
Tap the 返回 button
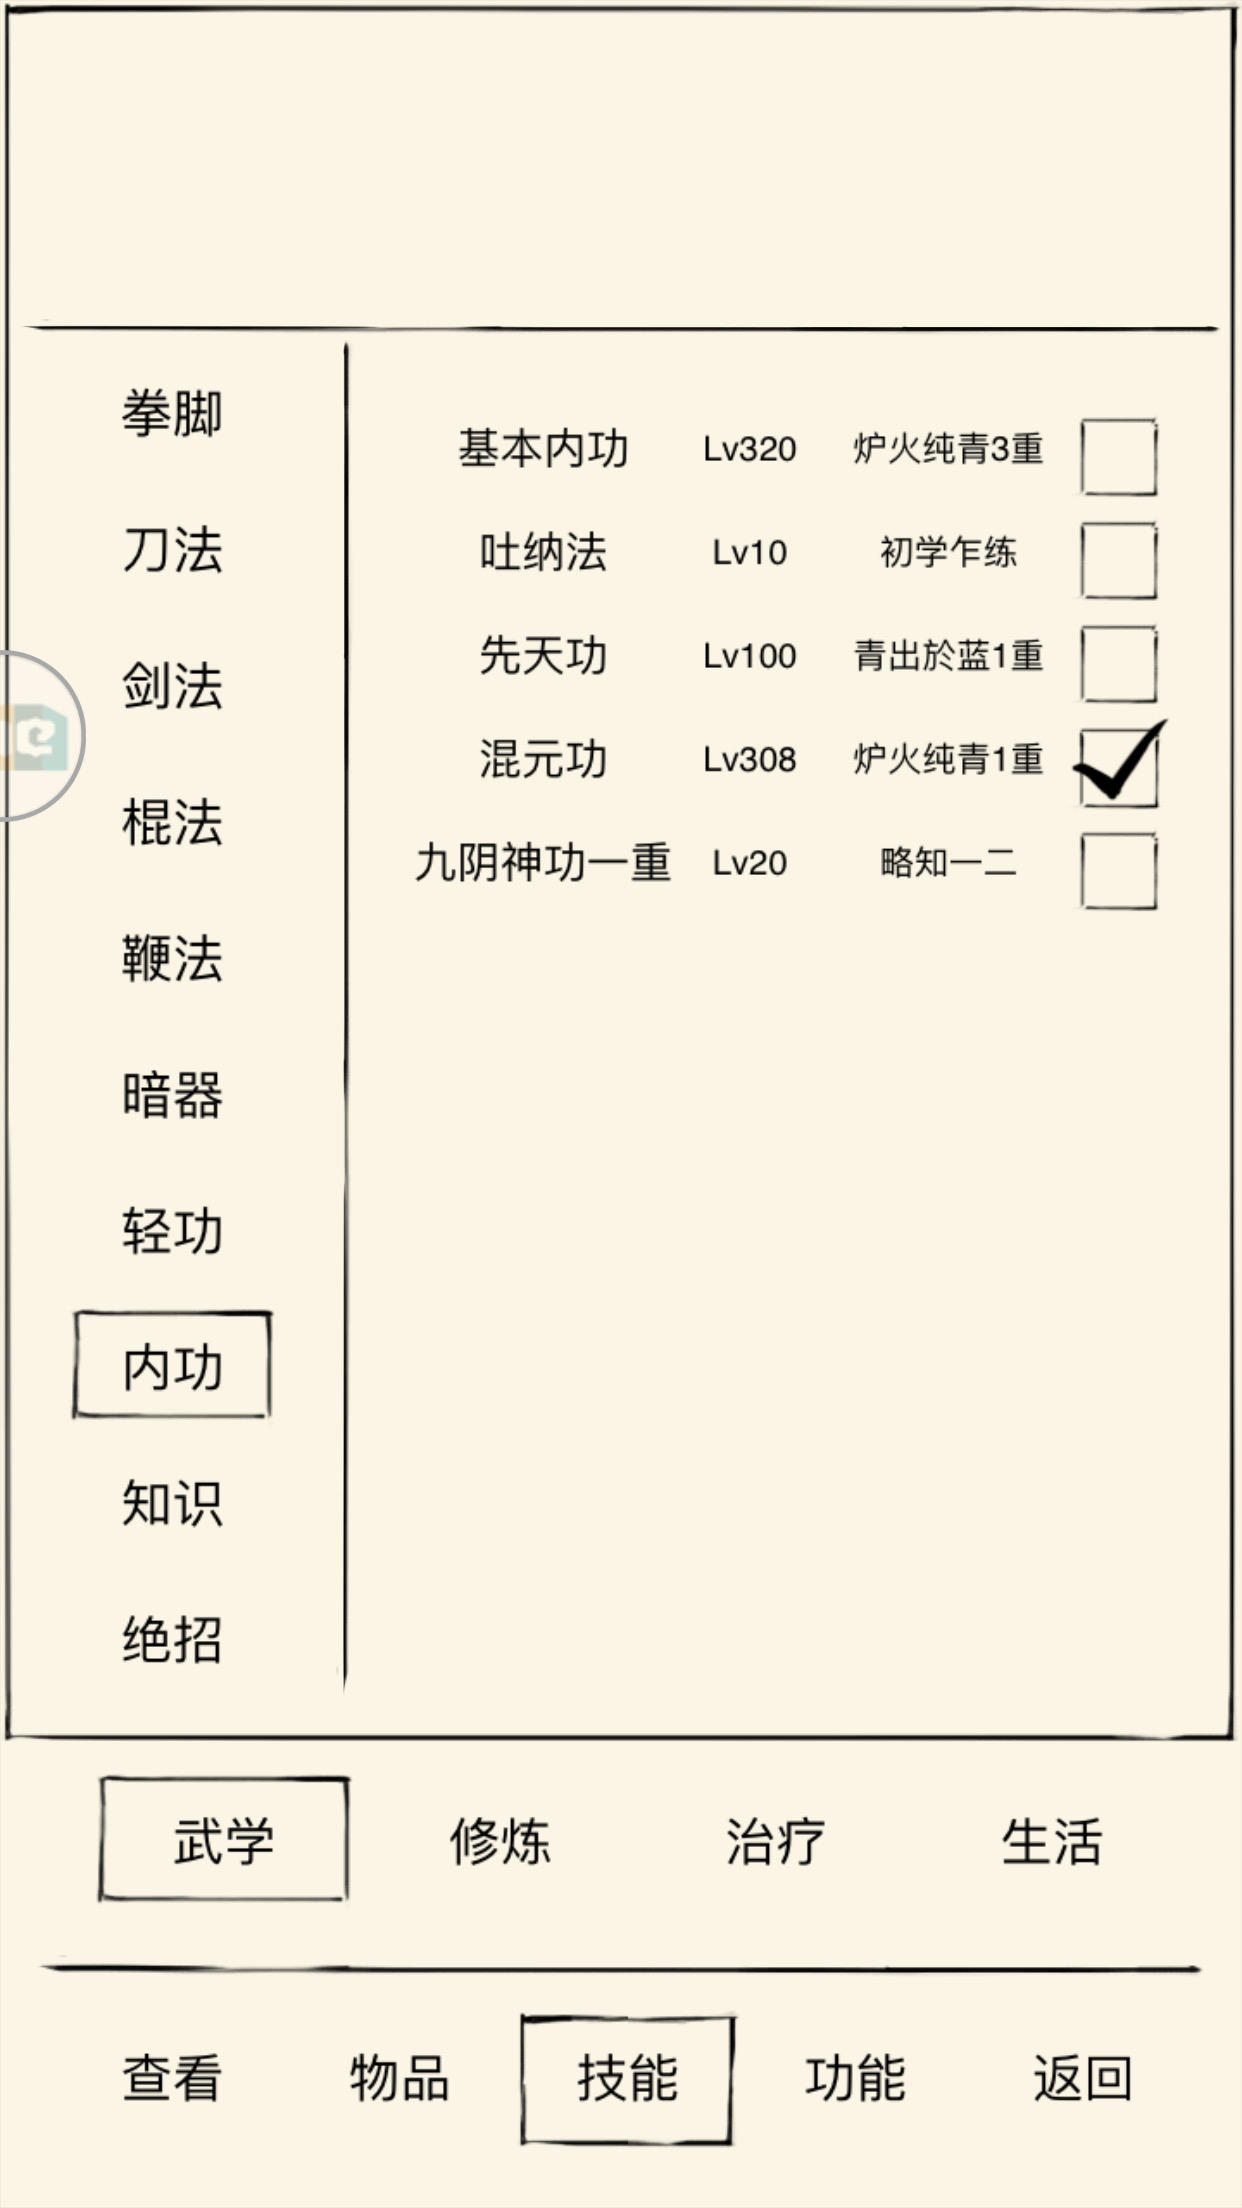pos(1082,2078)
